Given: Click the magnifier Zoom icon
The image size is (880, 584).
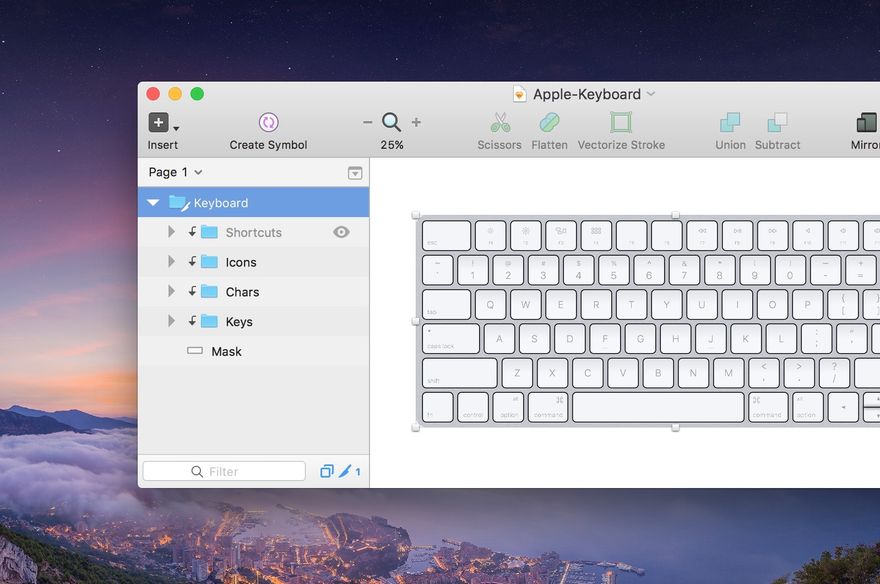Looking at the screenshot, I should (391, 122).
